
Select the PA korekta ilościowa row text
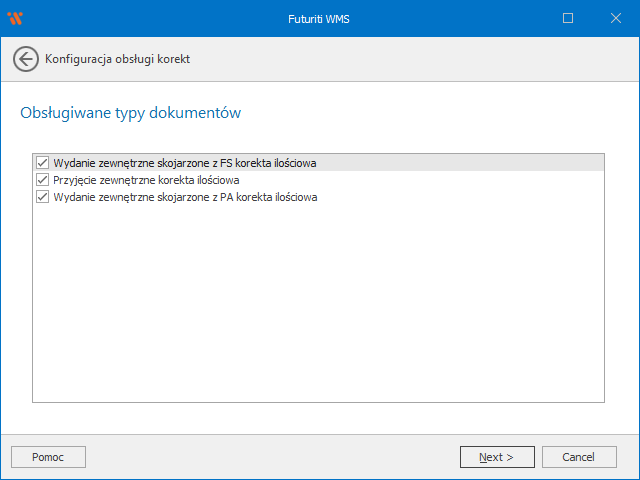point(185,197)
